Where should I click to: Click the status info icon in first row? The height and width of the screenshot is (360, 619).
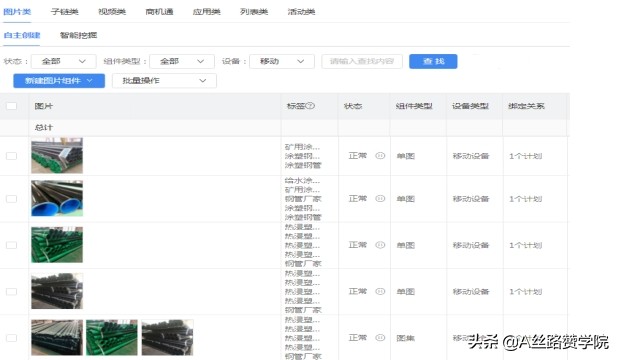pos(380,156)
